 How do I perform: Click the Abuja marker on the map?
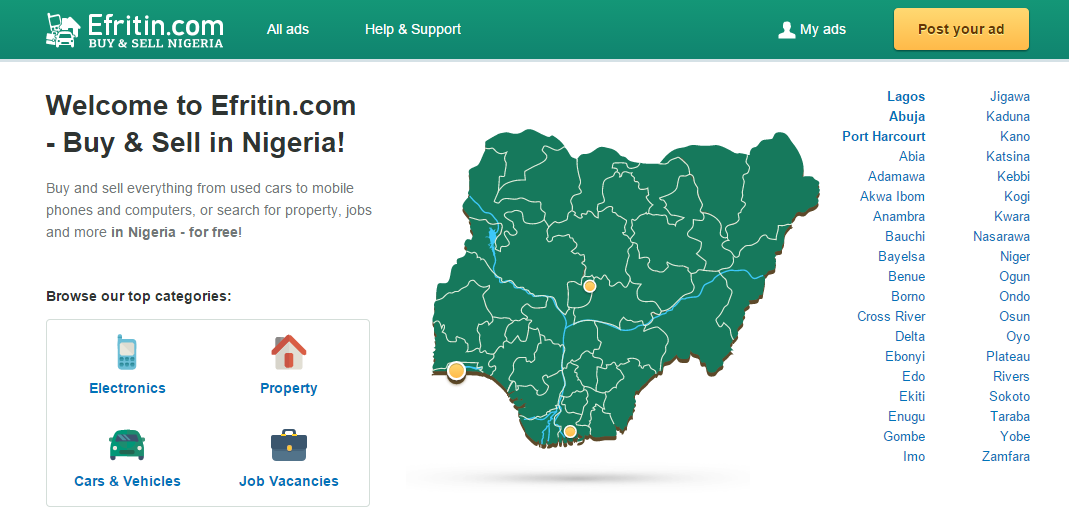(x=590, y=286)
